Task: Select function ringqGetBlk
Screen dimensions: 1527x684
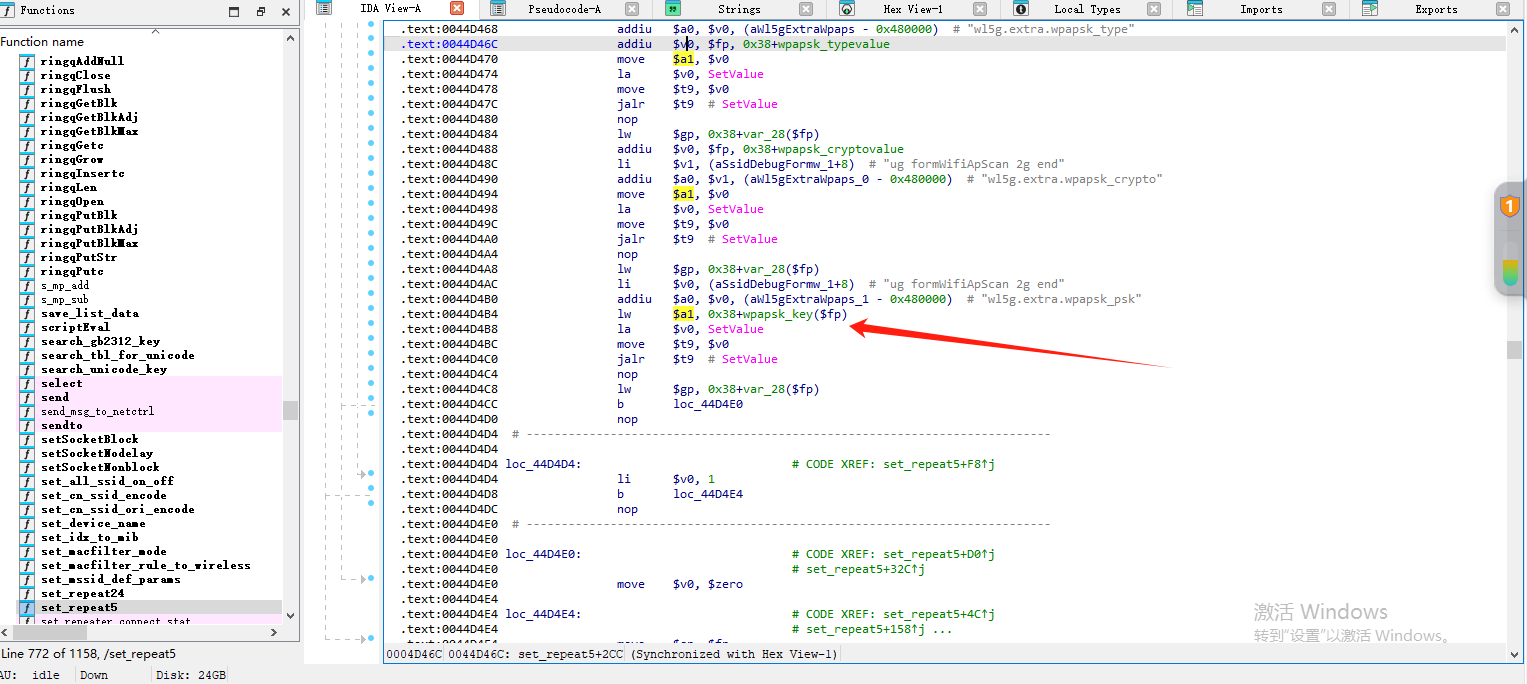Action: pos(79,103)
